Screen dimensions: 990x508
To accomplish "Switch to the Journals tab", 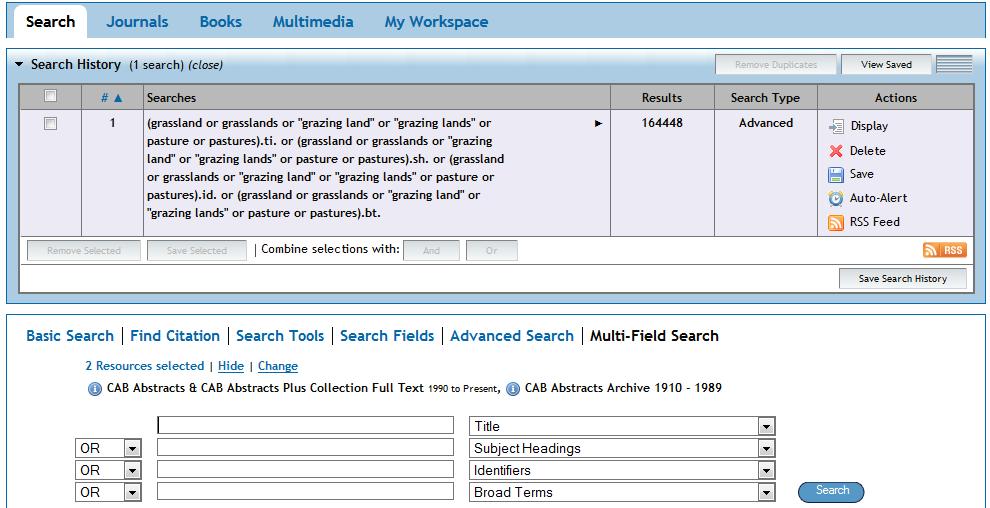I will click(x=137, y=21).
